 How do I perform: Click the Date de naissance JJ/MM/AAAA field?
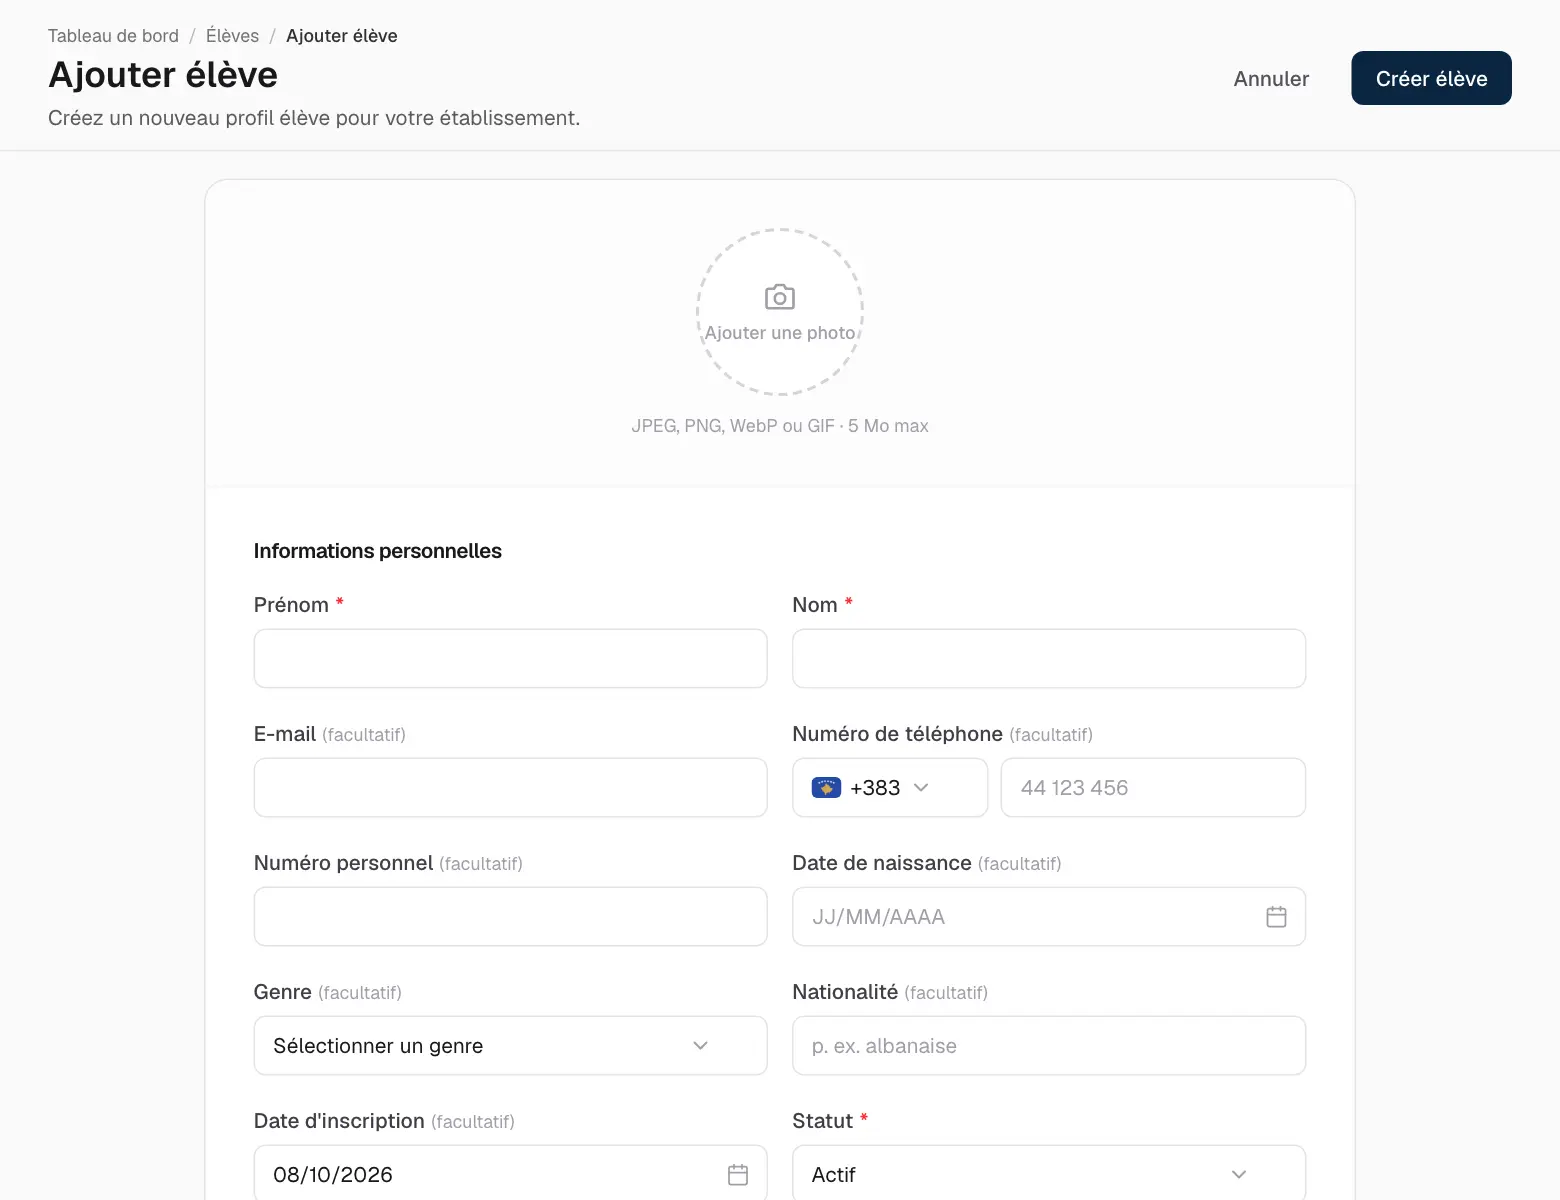coord(1049,916)
